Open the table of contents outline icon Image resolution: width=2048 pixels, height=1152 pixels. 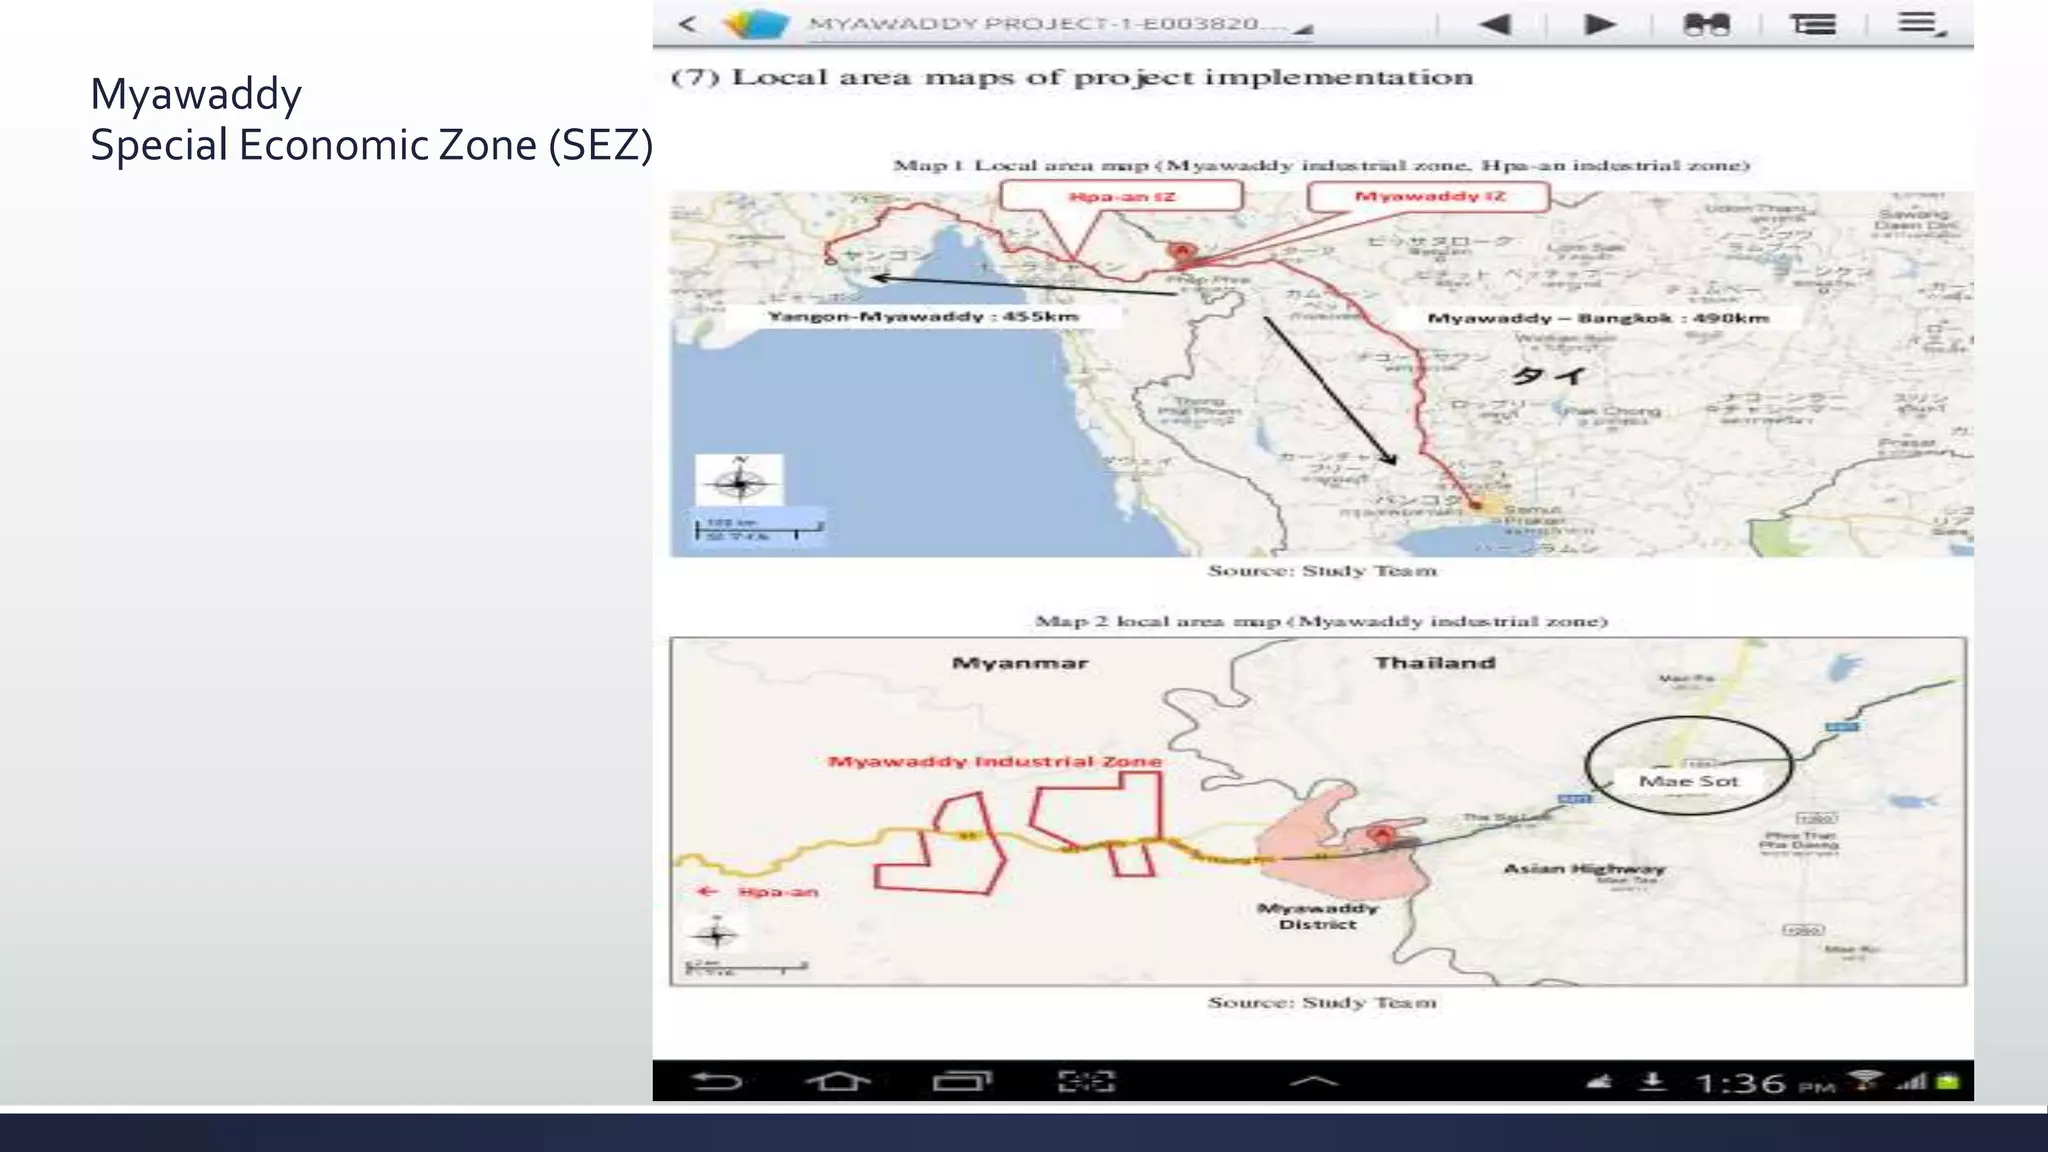pyautogui.click(x=1813, y=24)
